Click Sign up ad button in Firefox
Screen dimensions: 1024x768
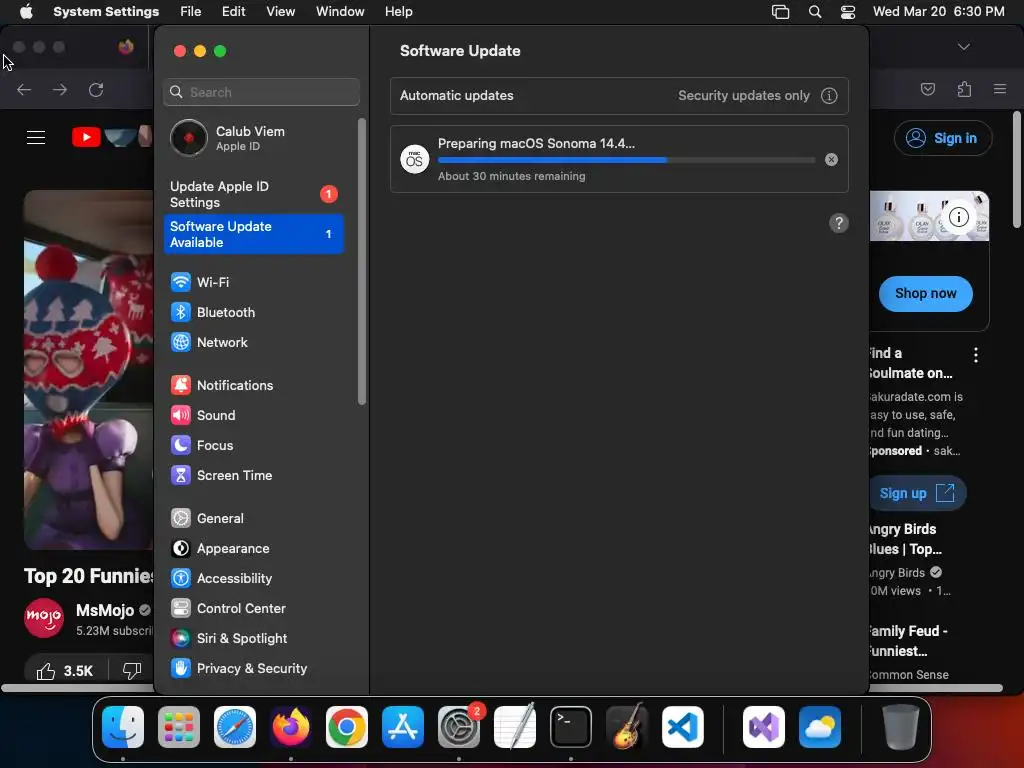click(917, 493)
